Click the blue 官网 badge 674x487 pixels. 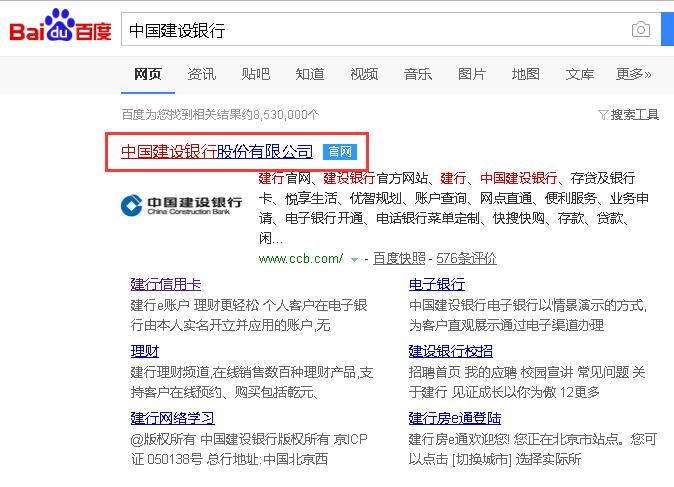pos(339,152)
